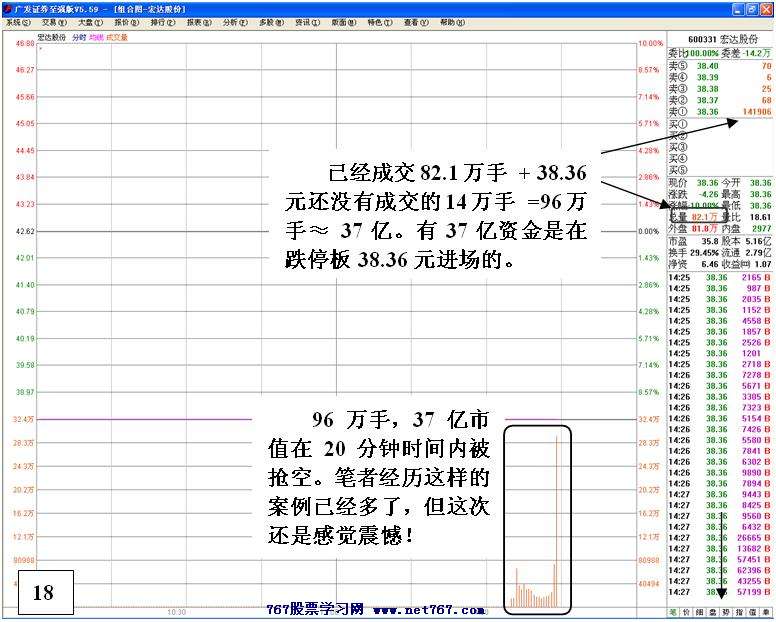776x622 pixels.
Task: Select the tick row with volume 7278
Action: [x=720, y=375]
